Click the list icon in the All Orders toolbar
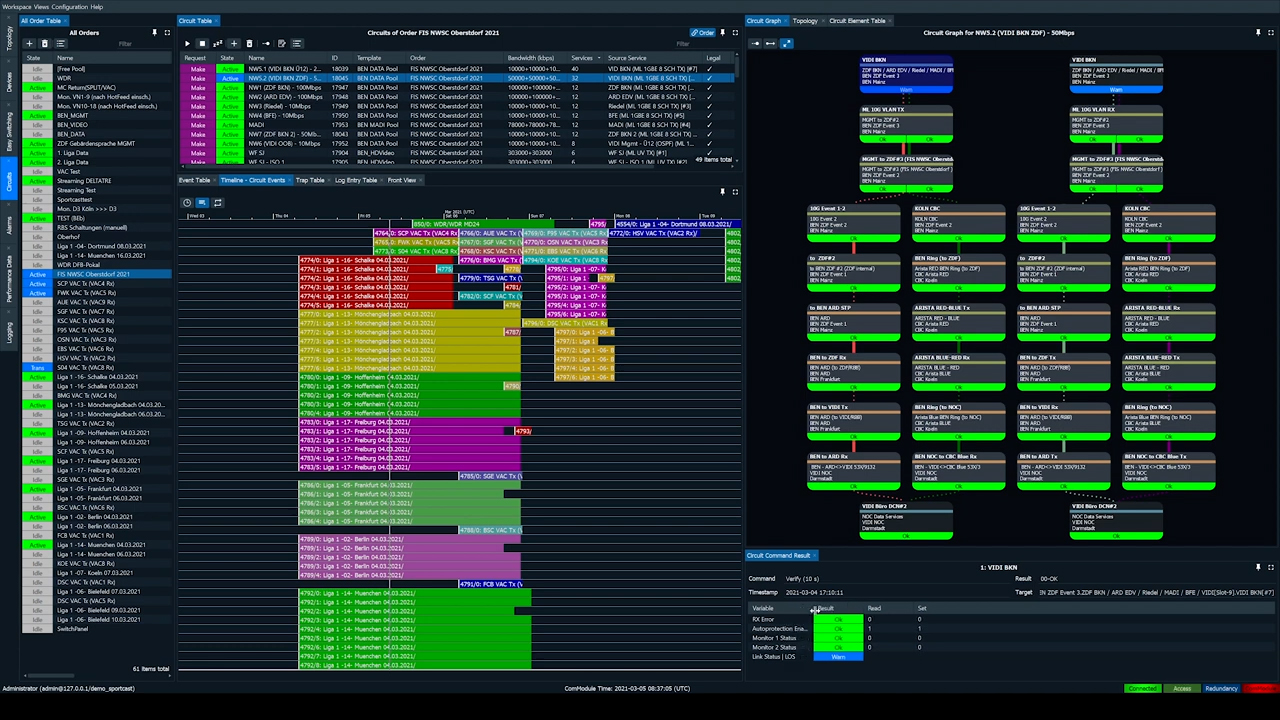 click(x=60, y=44)
